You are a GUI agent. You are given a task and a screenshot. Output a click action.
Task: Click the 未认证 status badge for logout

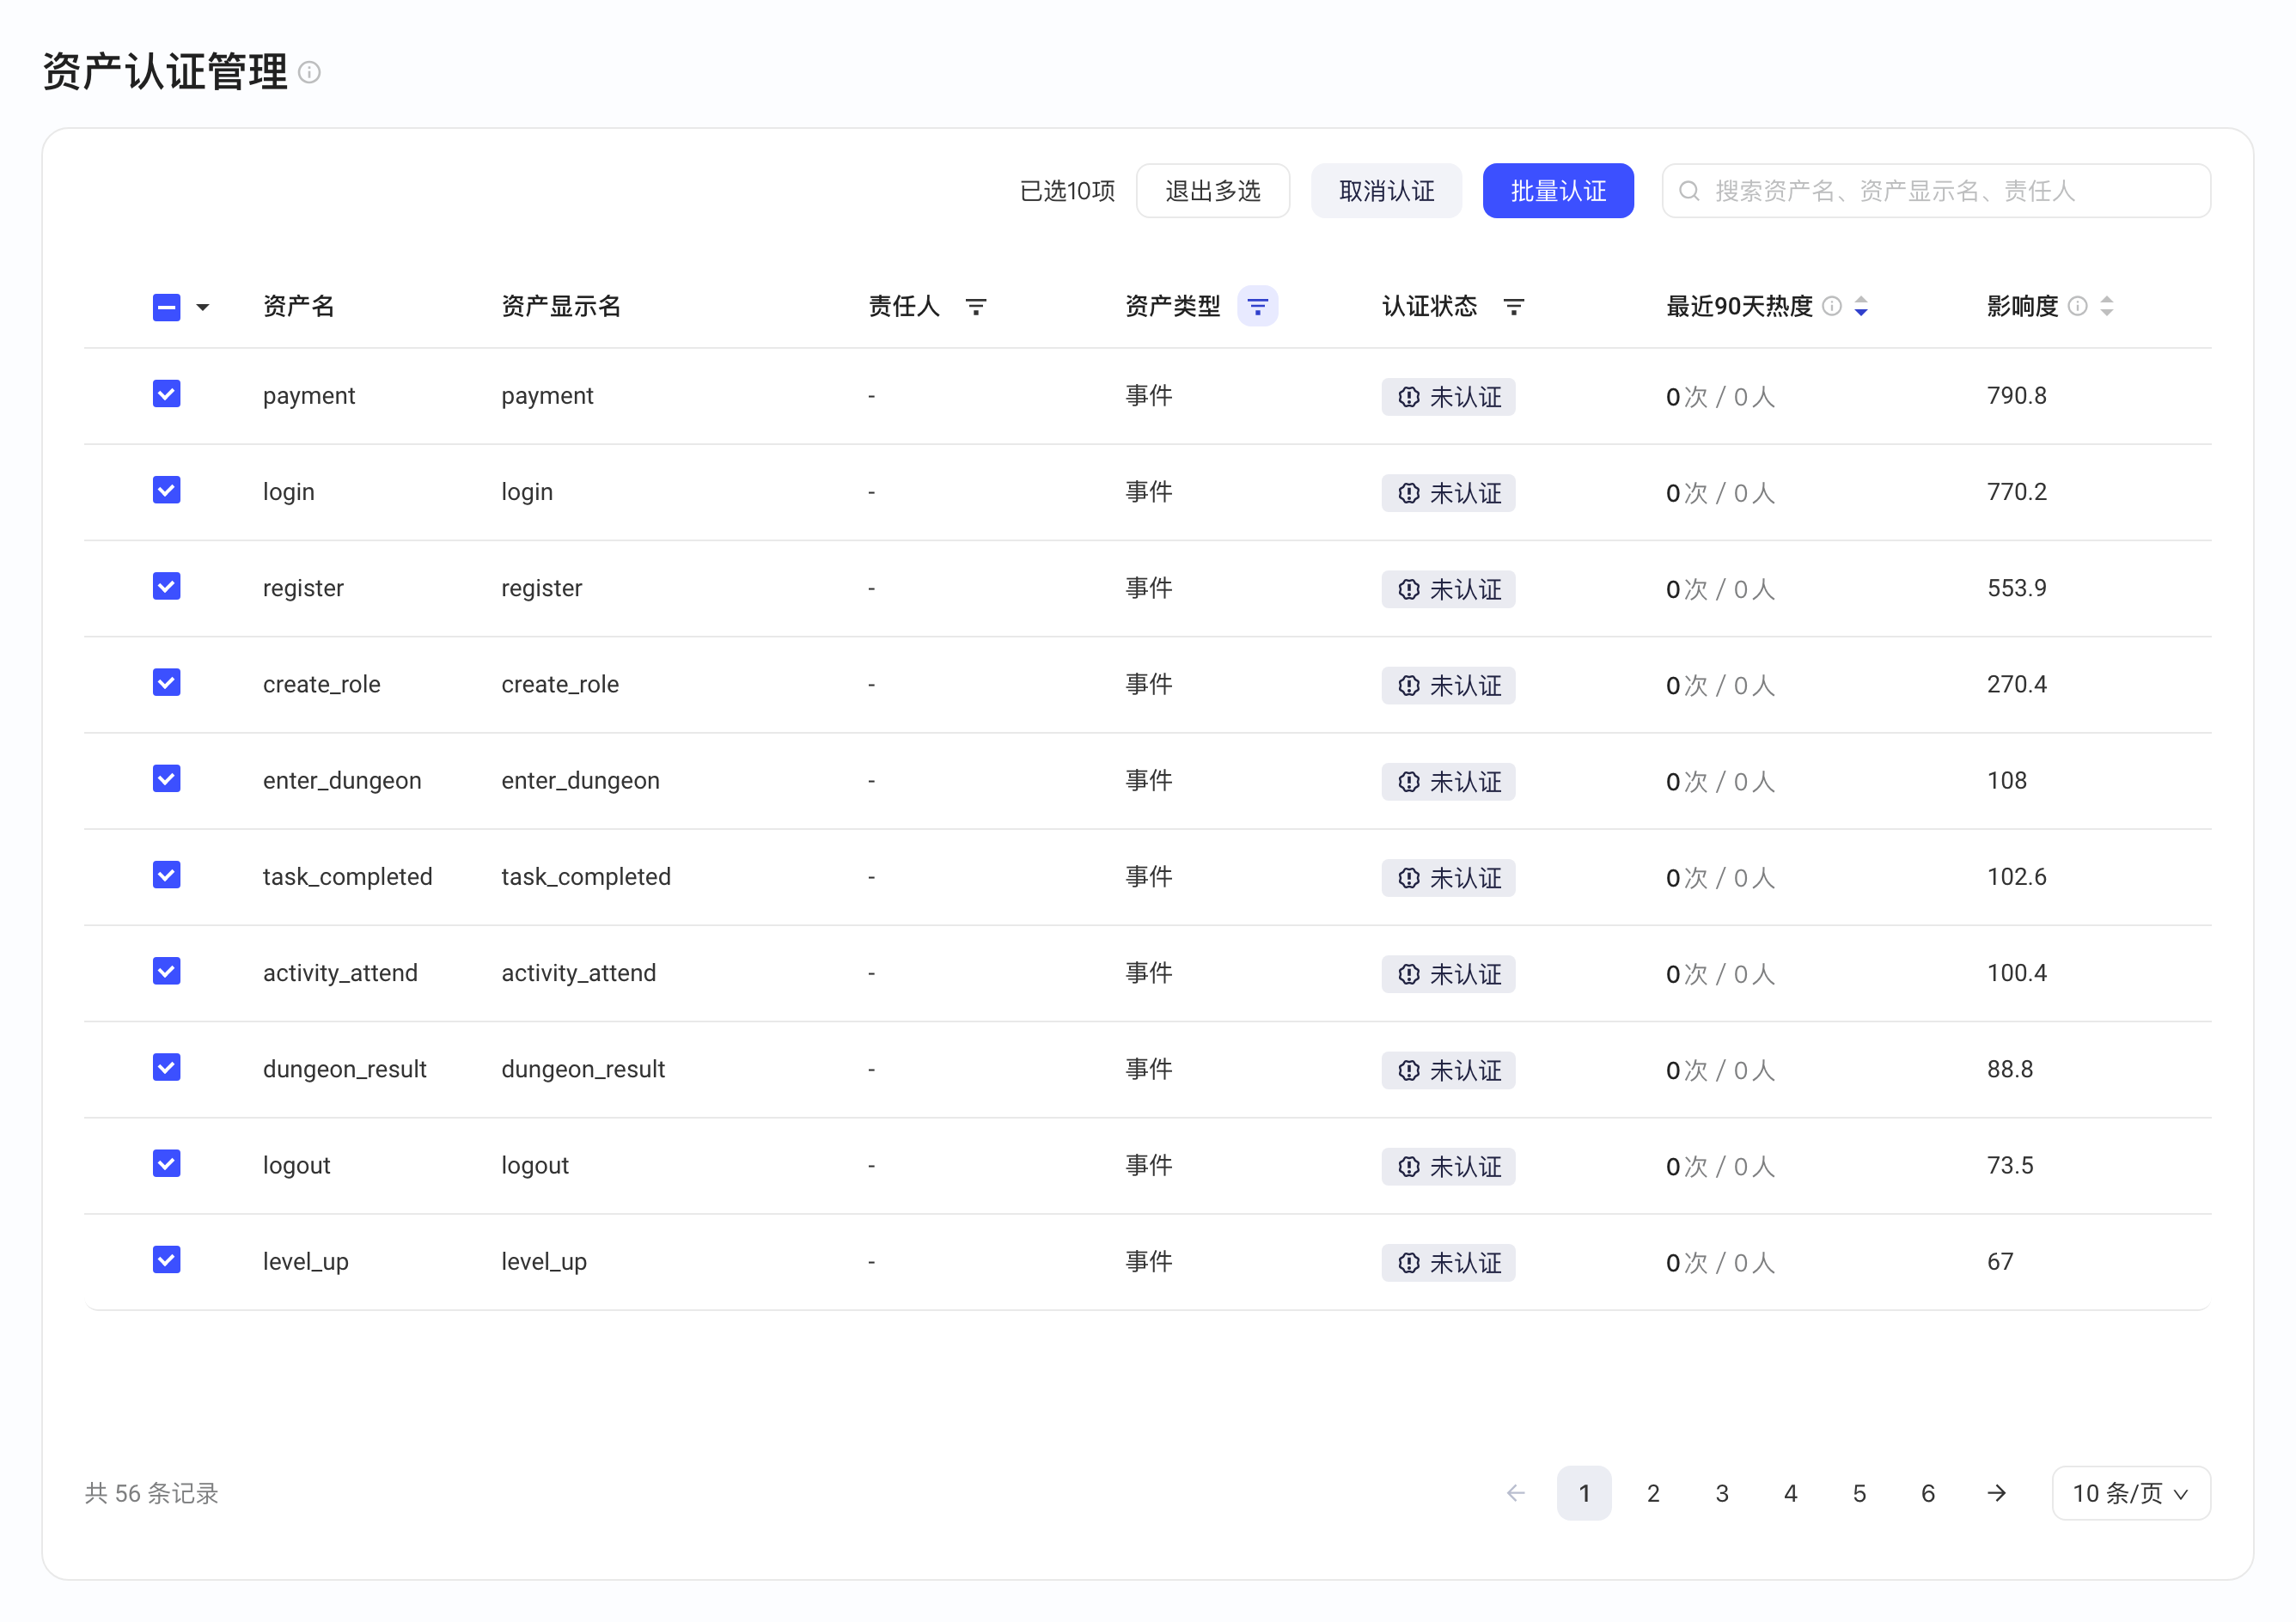[x=1448, y=1166]
